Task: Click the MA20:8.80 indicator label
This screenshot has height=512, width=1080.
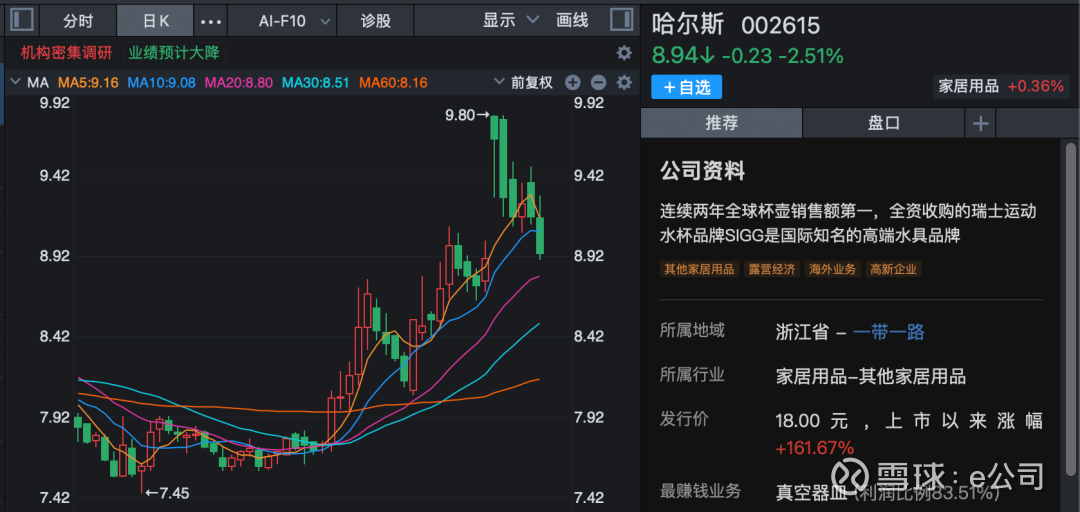Action: [240, 83]
